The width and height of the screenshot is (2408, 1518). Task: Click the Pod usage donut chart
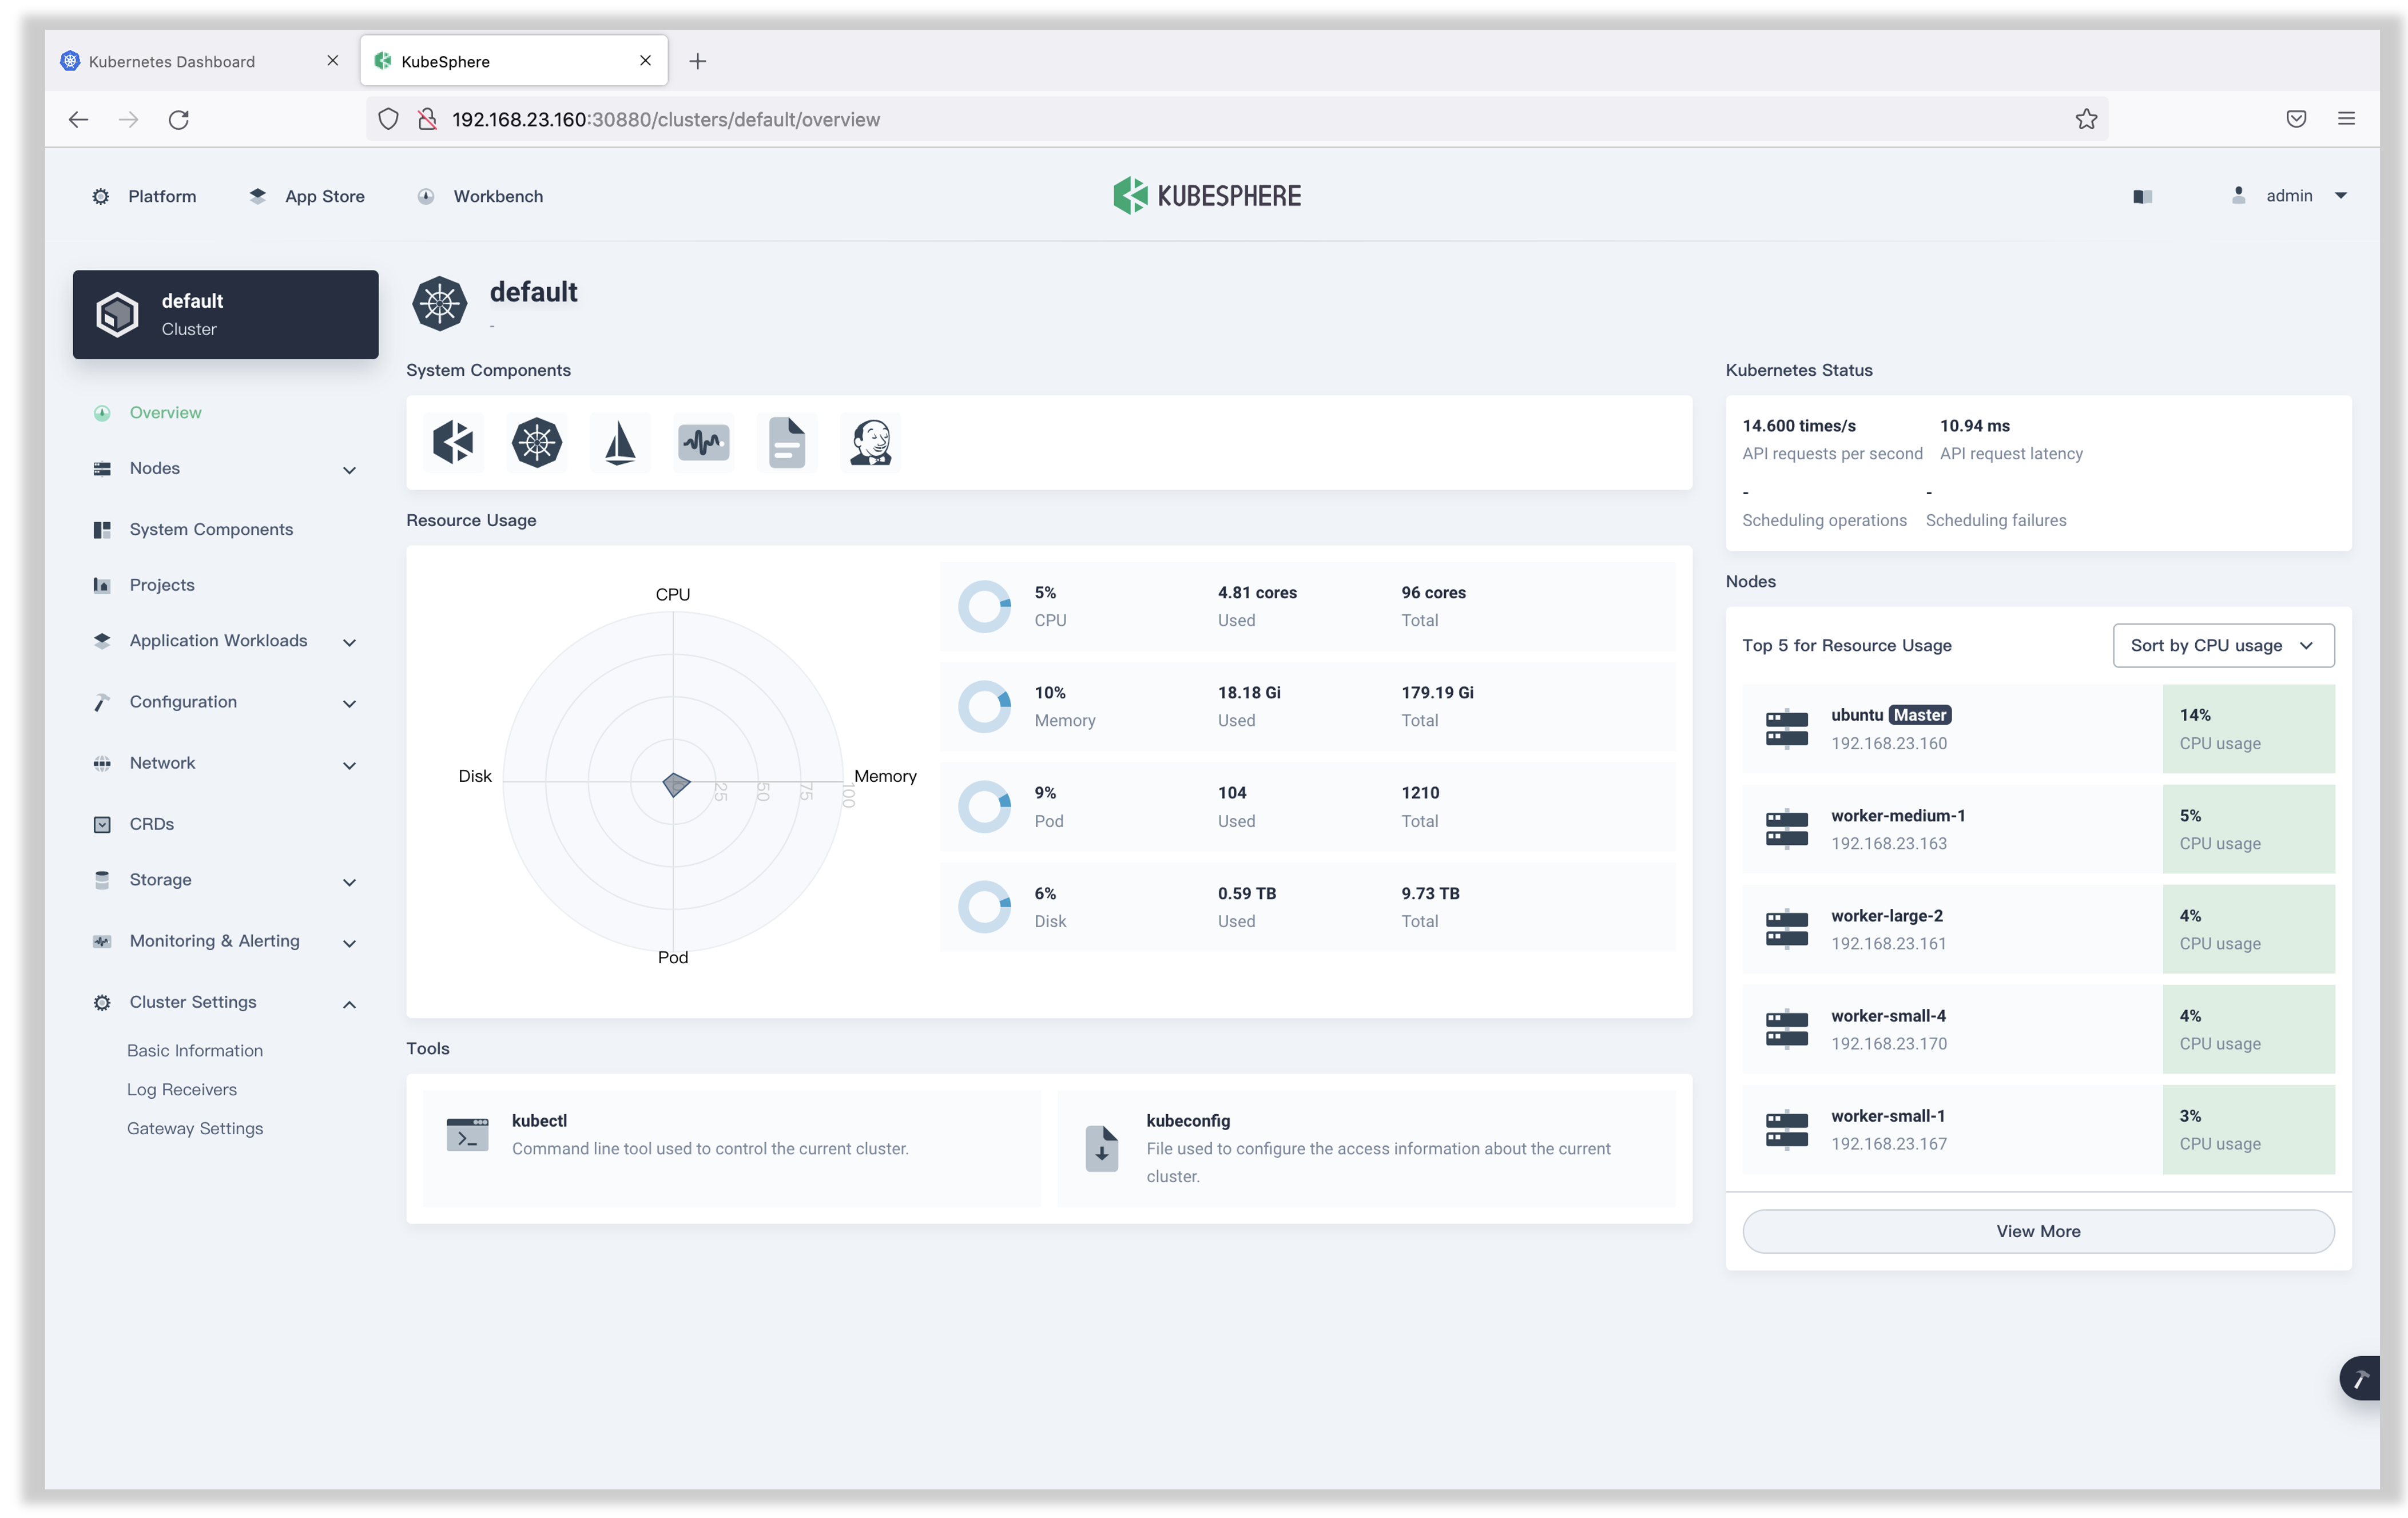point(985,807)
